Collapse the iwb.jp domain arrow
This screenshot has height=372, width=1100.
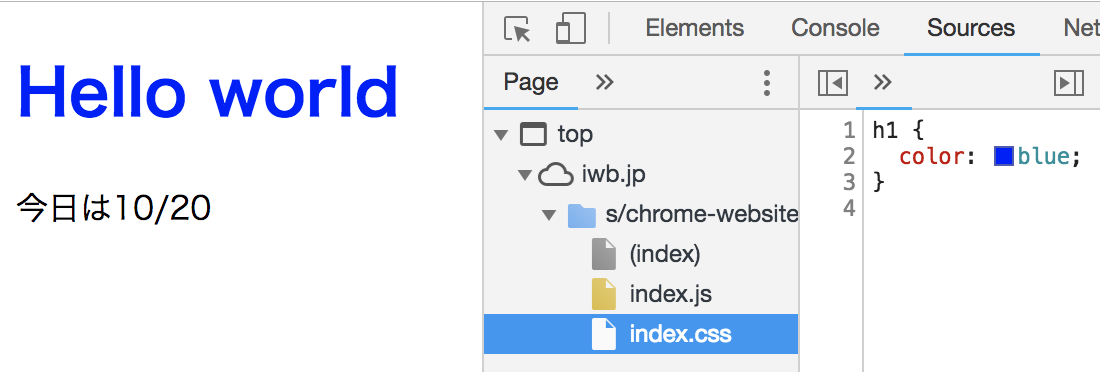click(x=525, y=175)
